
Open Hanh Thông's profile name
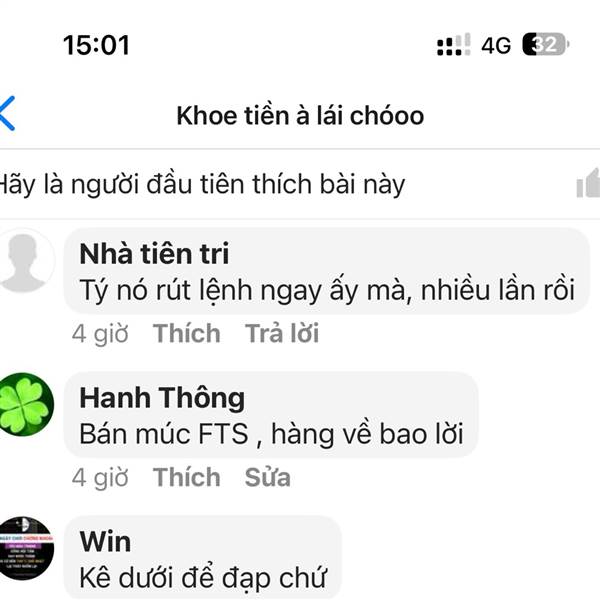(162, 398)
